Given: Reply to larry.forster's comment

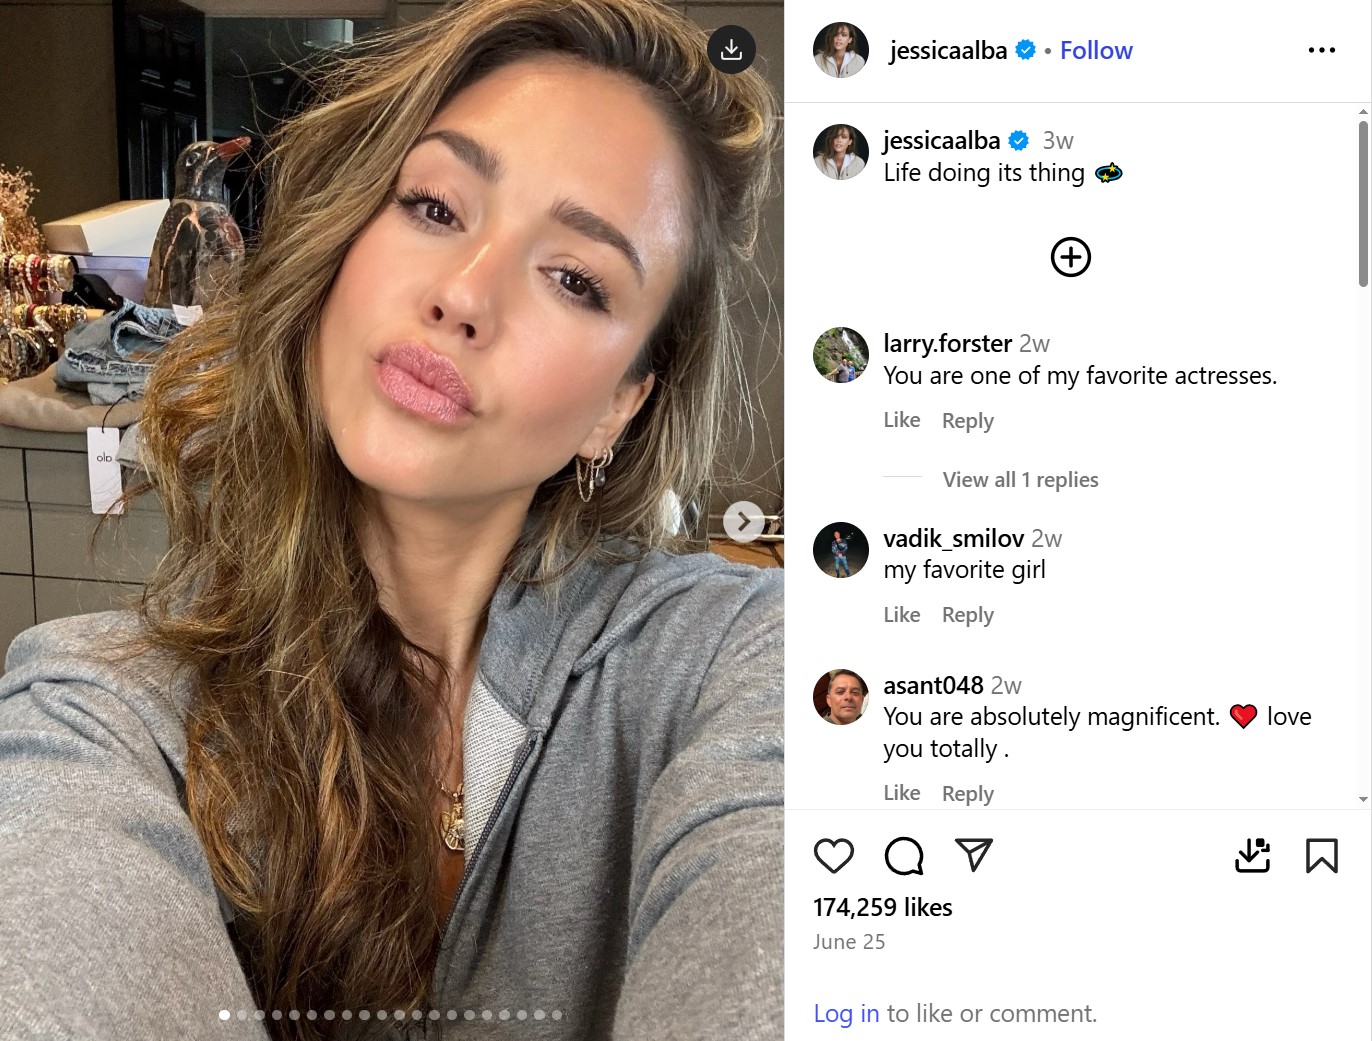Looking at the screenshot, I should [x=967, y=421].
